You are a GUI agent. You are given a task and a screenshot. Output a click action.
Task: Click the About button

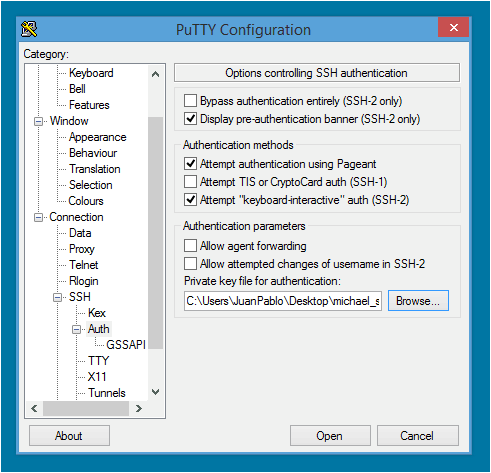point(69,436)
